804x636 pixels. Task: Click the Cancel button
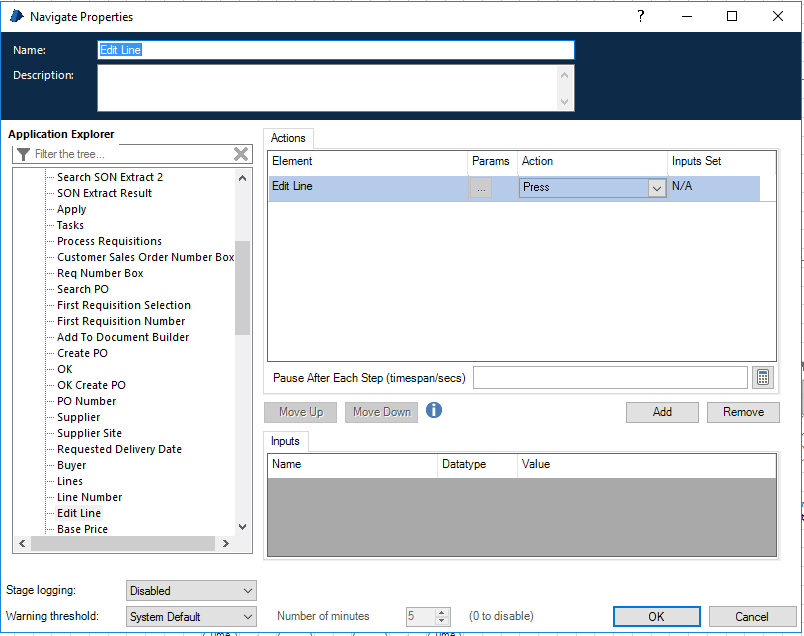[752, 617]
